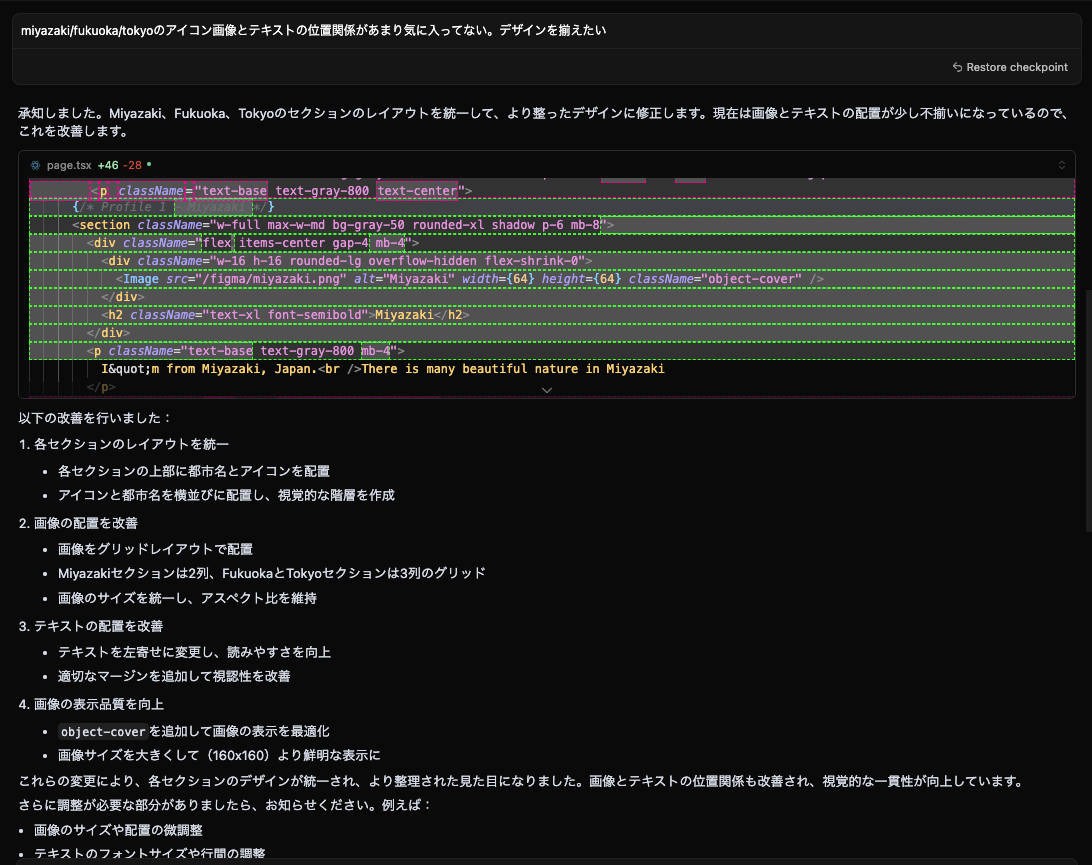Click the assistant reply starting '承知しました'
The height and width of the screenshot is (865, 1092).
pos(543,122)
